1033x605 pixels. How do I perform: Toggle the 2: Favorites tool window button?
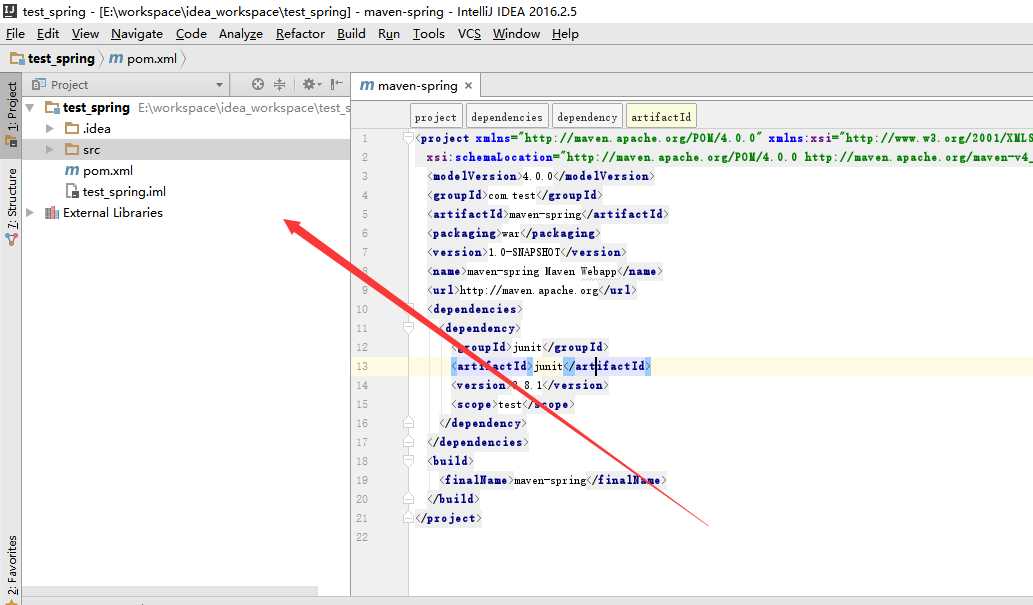(11, 569)
